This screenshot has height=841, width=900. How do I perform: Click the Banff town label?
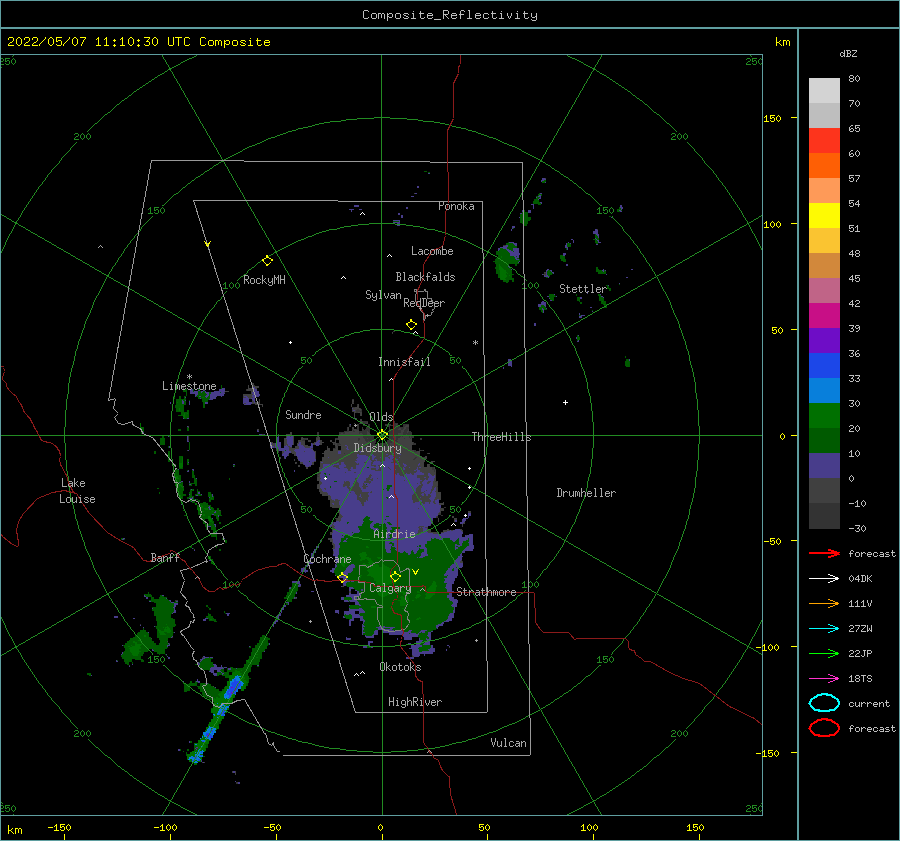[165, 557]
